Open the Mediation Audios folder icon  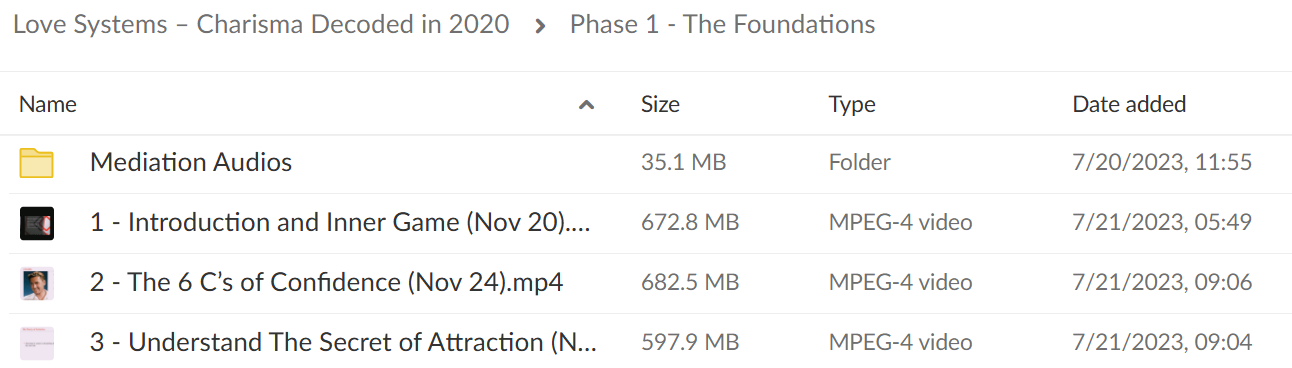tap(36, 163)
